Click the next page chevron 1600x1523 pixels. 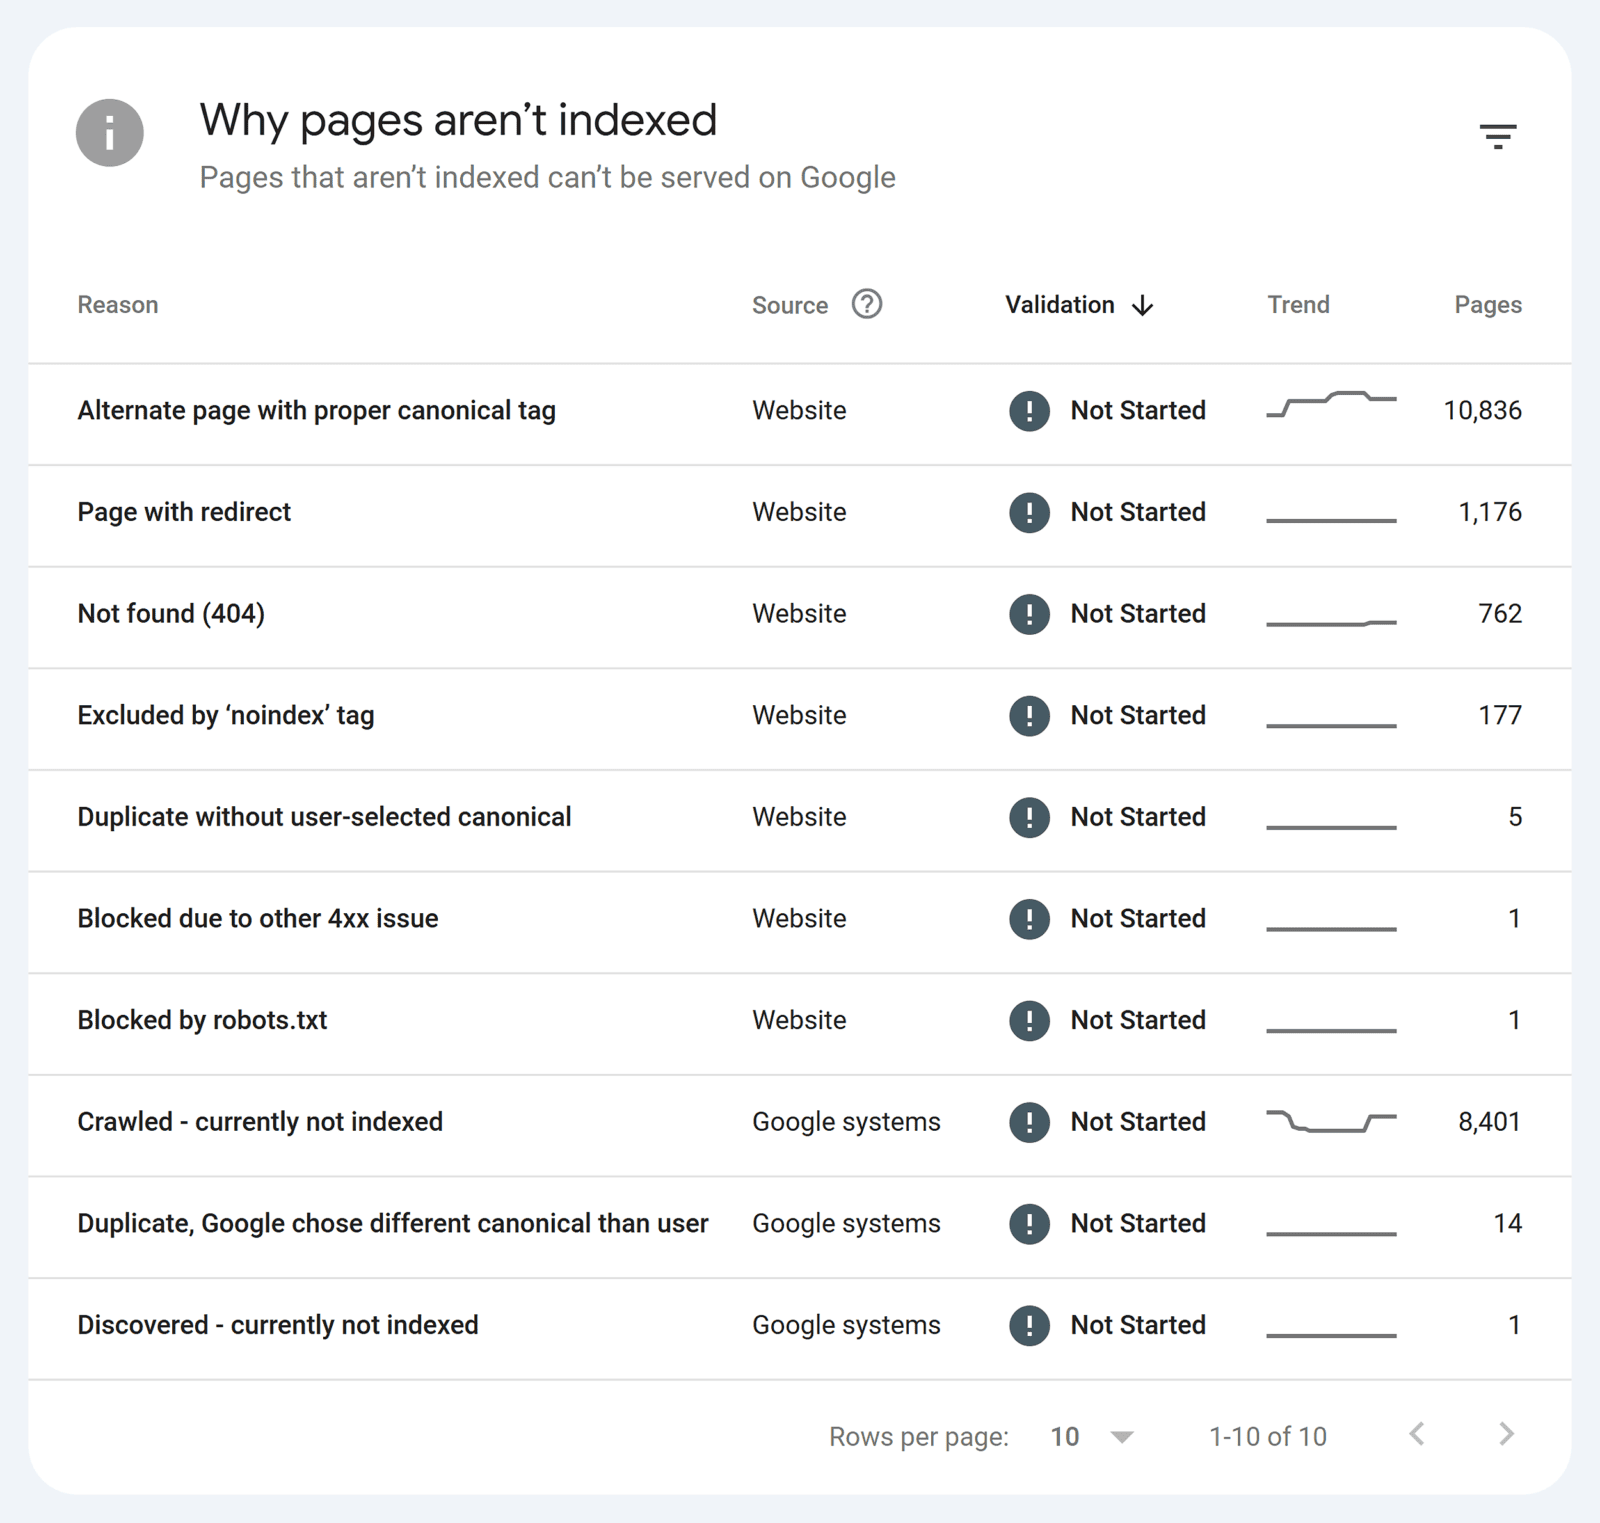point(1506,1434)
